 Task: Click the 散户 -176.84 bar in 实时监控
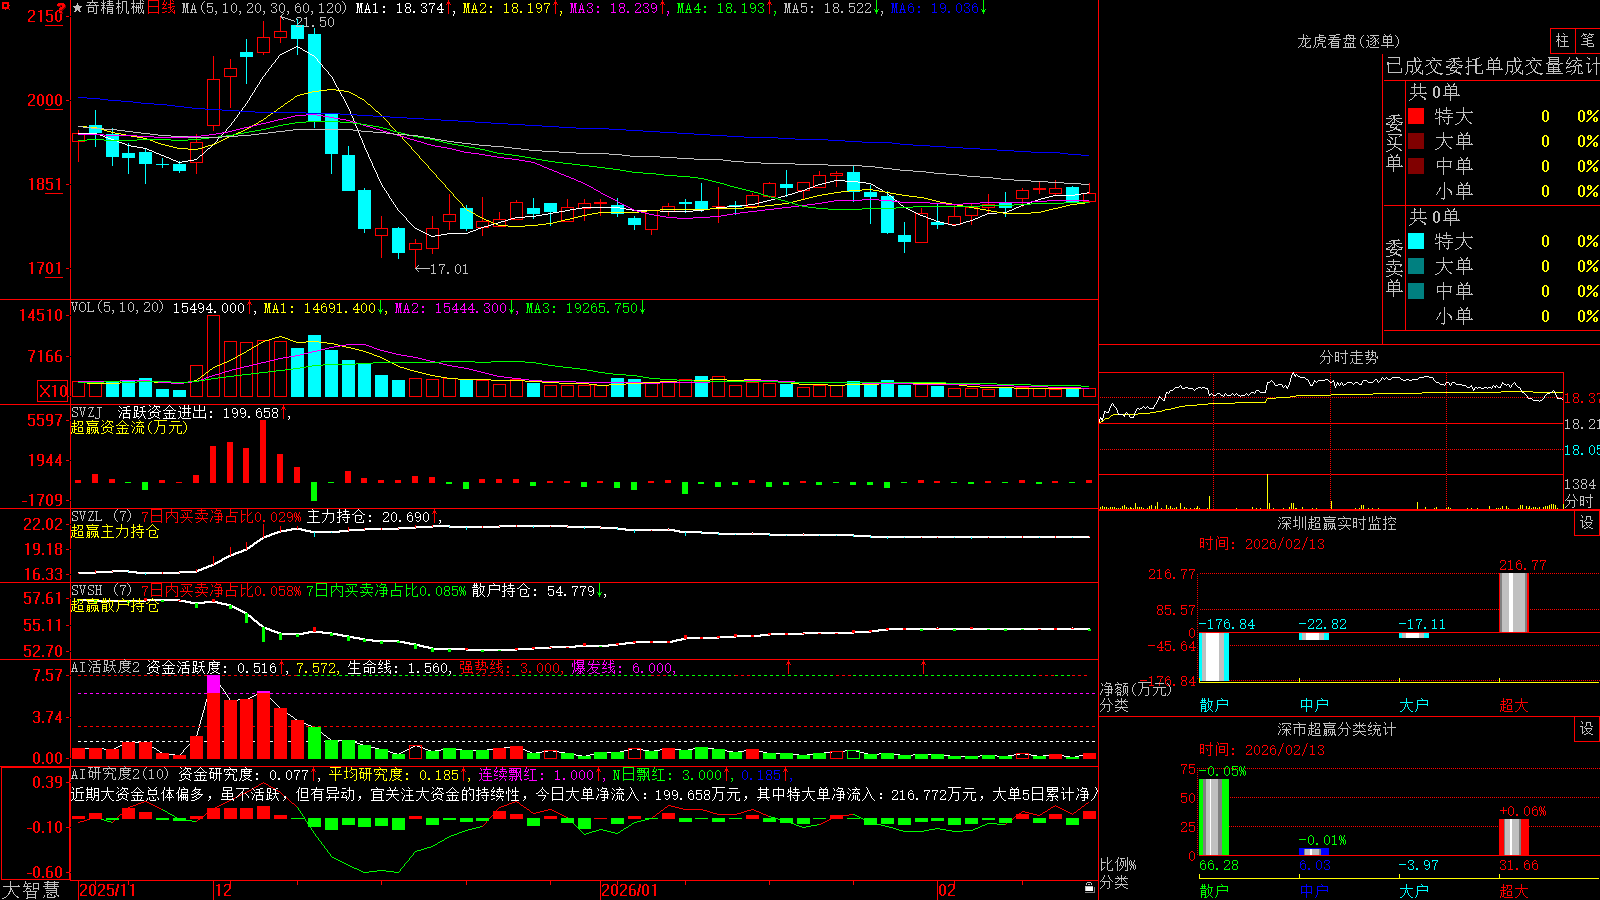(1214, 656)
